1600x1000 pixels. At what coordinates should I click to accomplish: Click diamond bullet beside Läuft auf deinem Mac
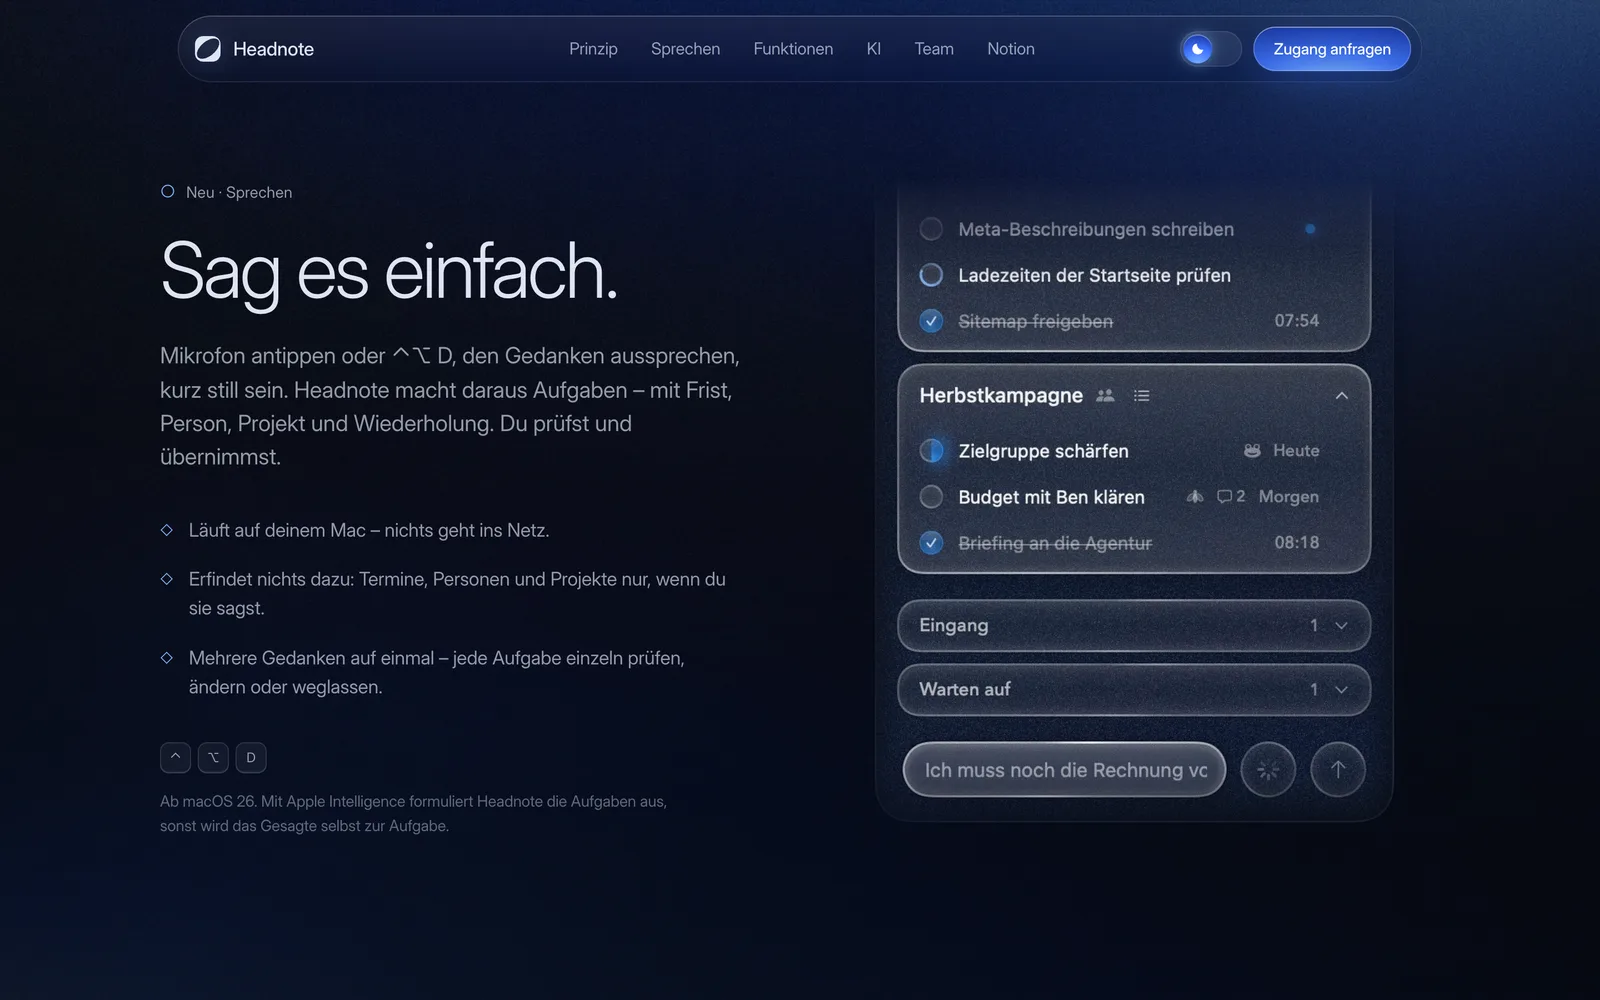(x=167, y=530)
